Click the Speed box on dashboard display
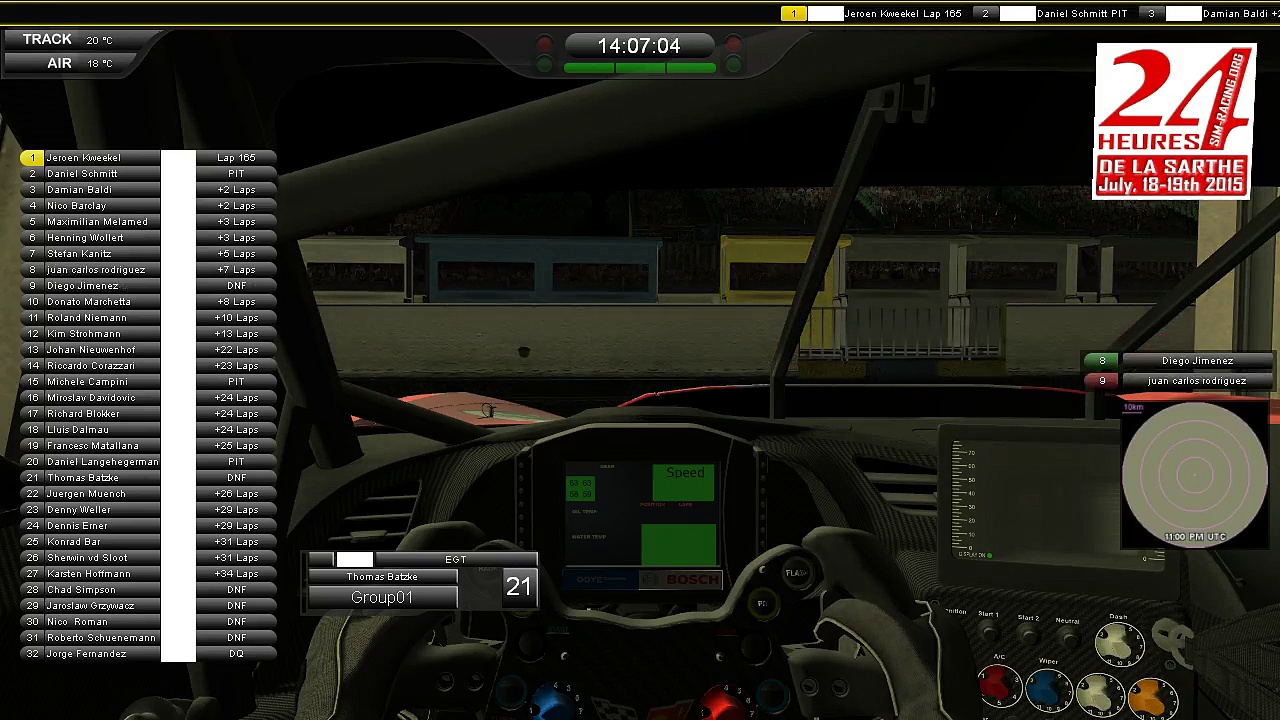 [684, 481]
